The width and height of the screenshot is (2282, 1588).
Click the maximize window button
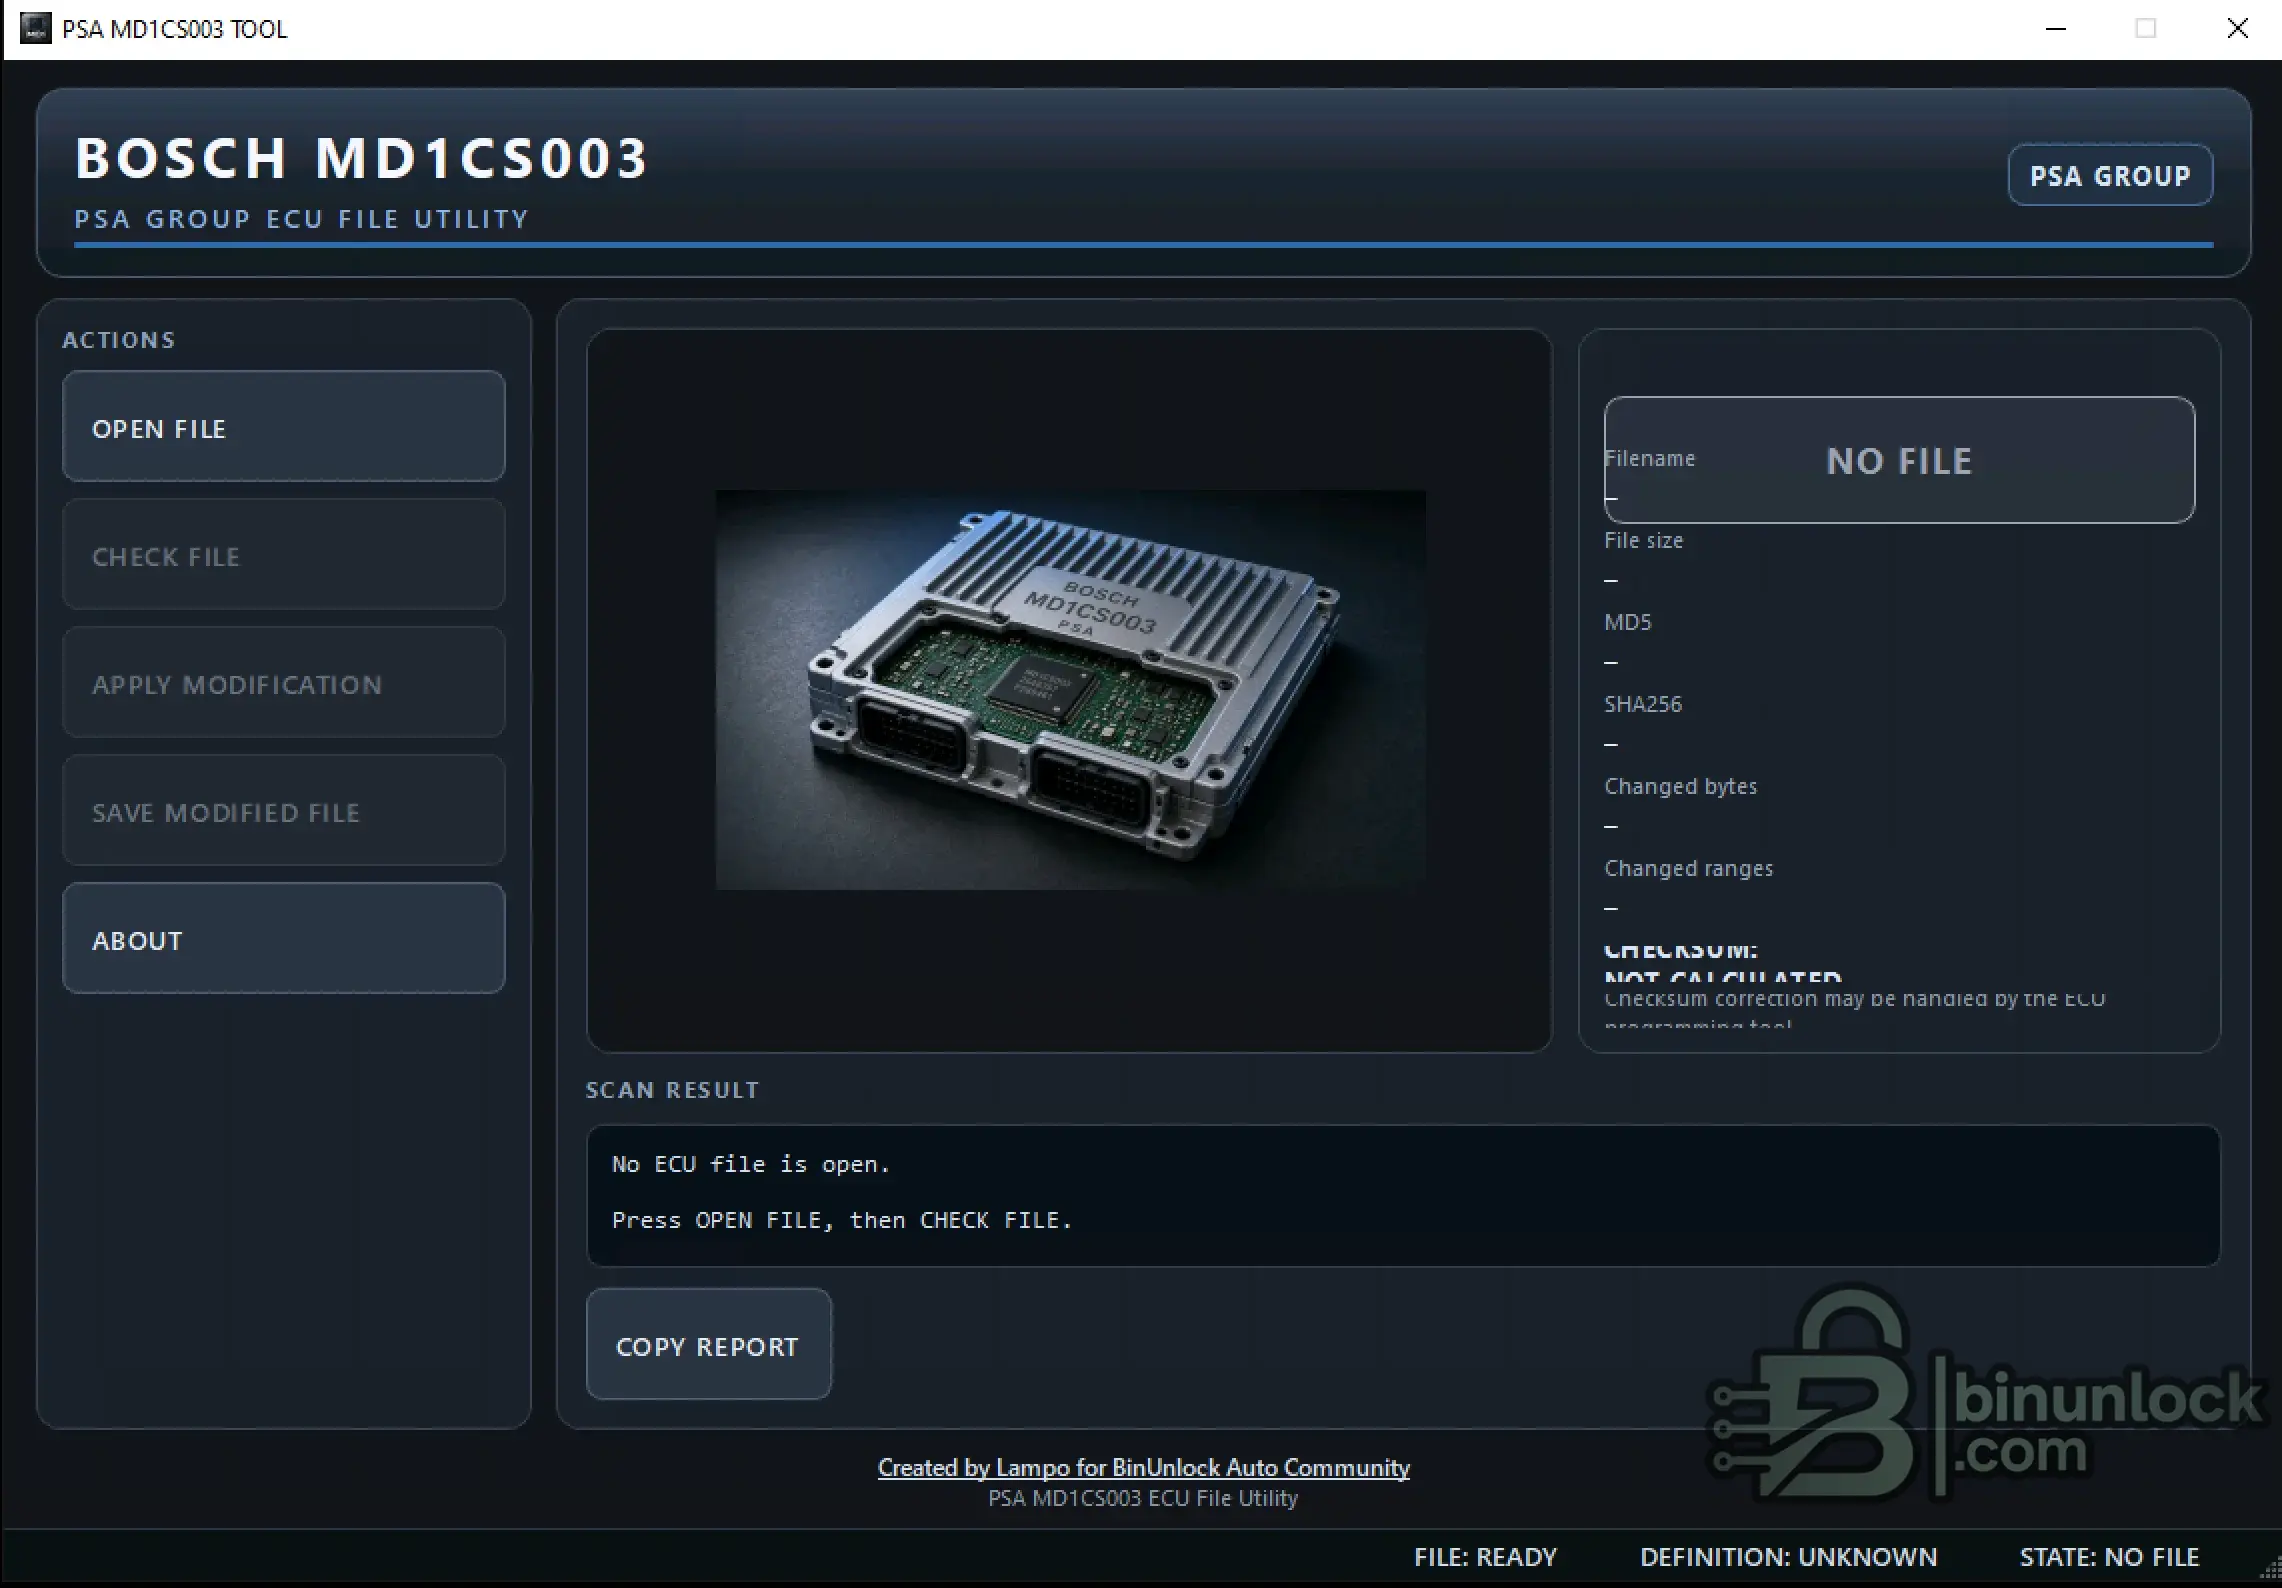click(2146, 29)
